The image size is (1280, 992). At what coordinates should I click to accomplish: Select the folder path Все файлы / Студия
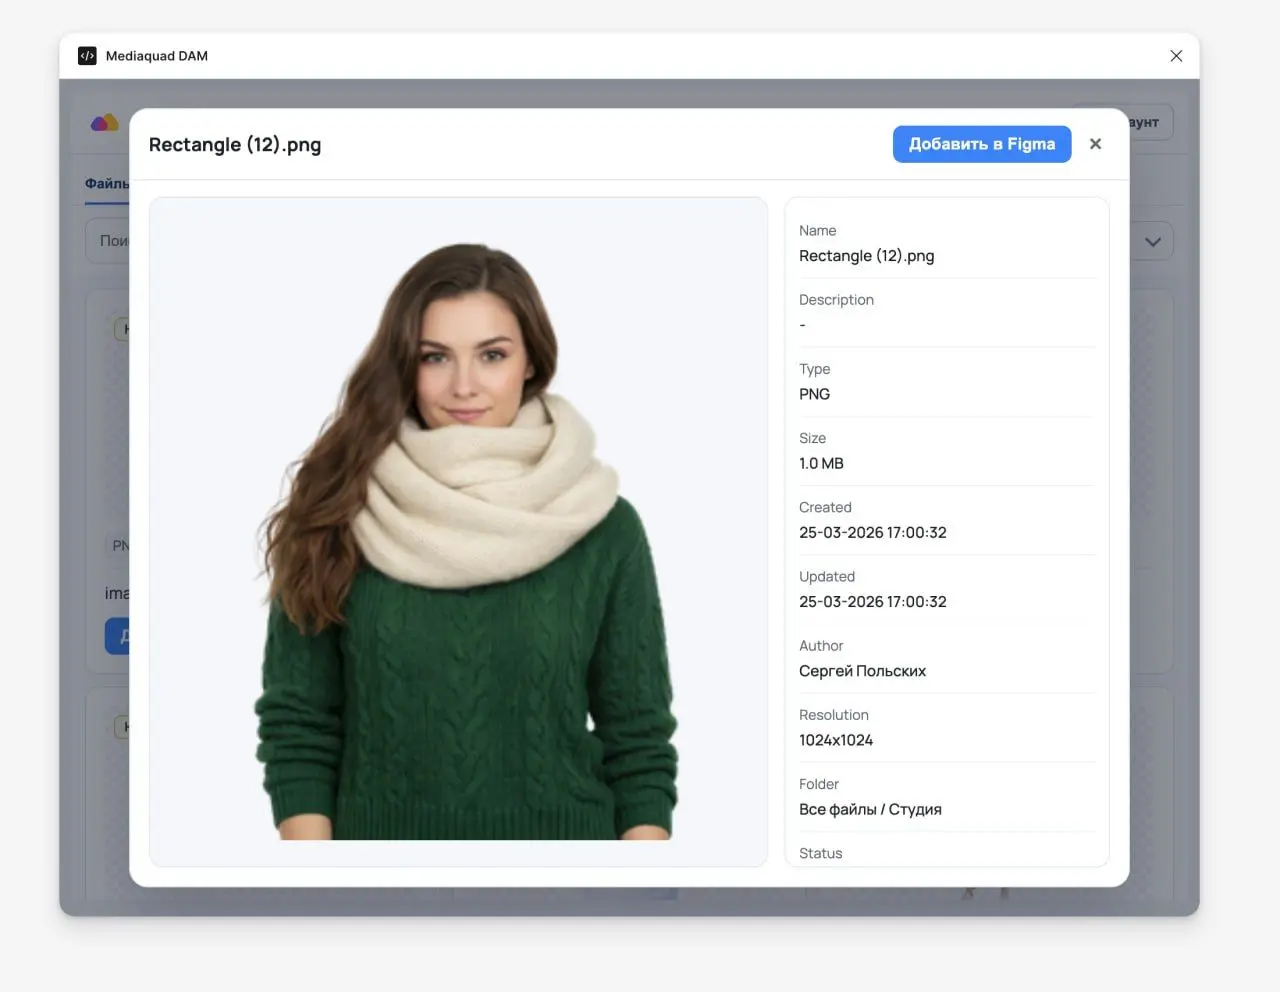871,809
